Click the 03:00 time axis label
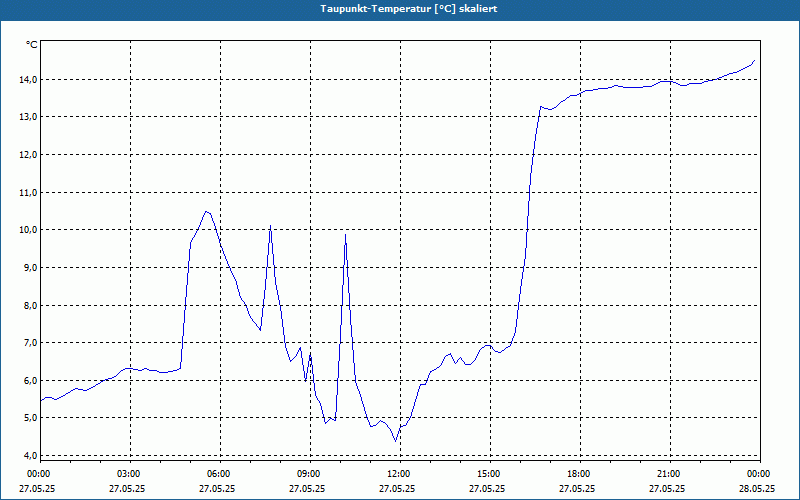This screenshot has width=800, height=500. click(131, 474)
